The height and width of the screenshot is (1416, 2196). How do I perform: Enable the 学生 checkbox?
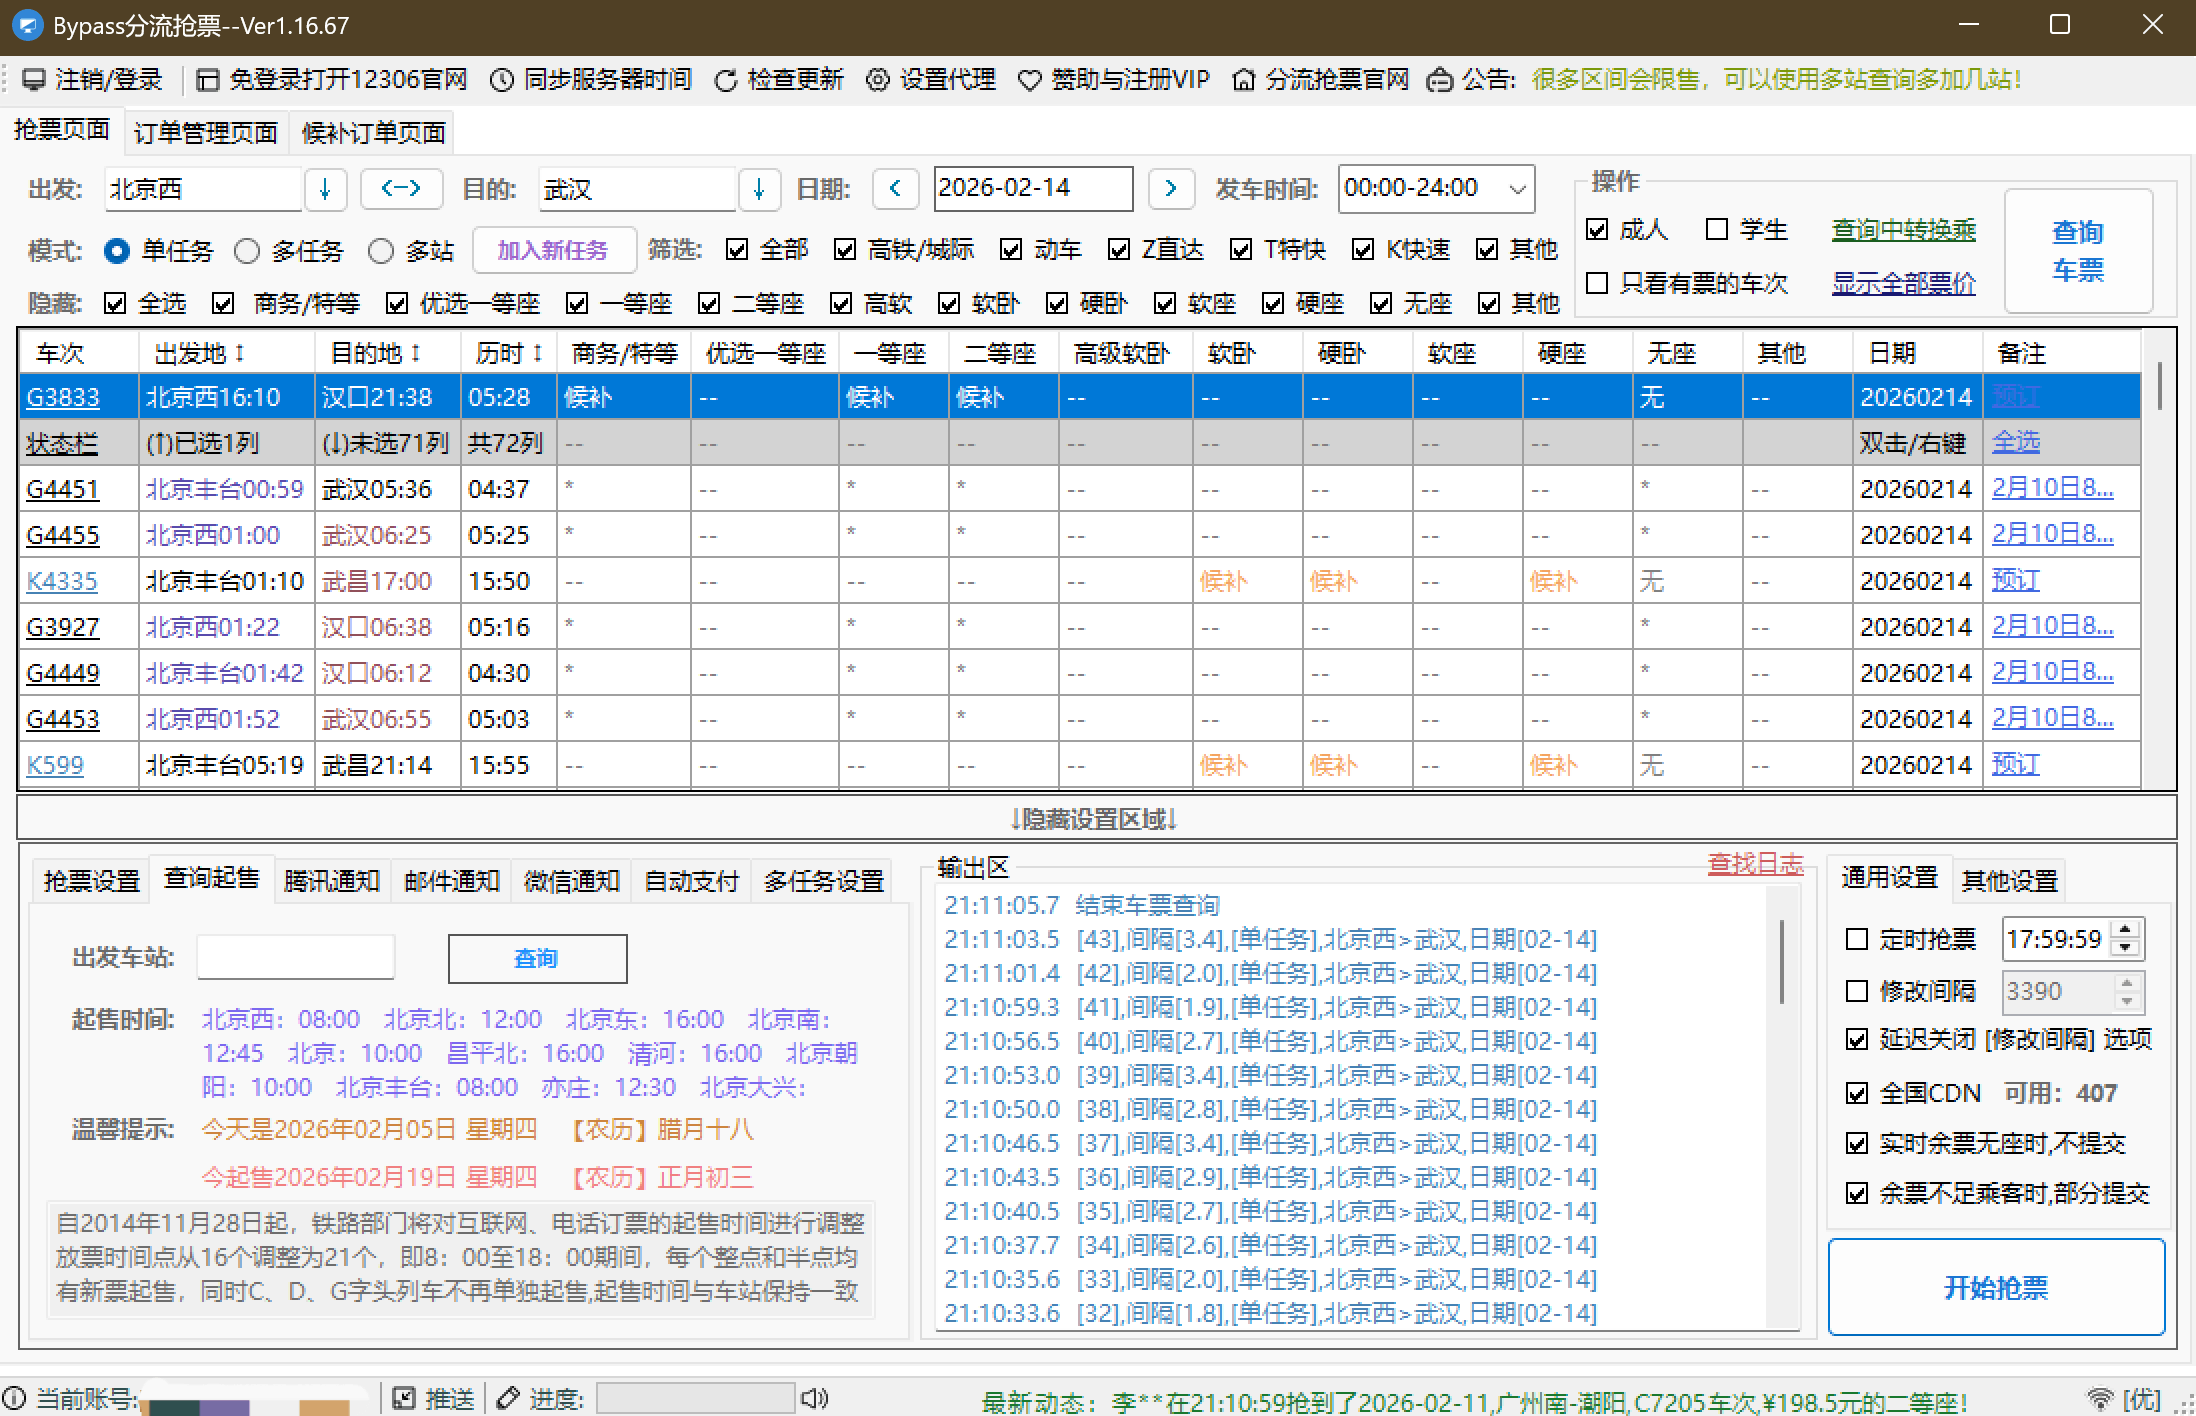pos(1718,229)
